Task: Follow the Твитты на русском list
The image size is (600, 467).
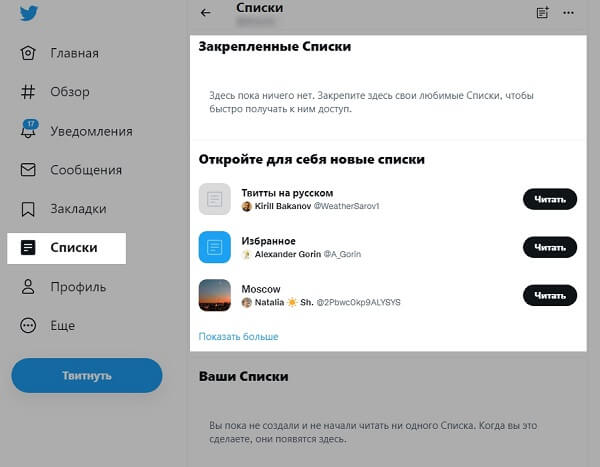Action: coord(550,199)
